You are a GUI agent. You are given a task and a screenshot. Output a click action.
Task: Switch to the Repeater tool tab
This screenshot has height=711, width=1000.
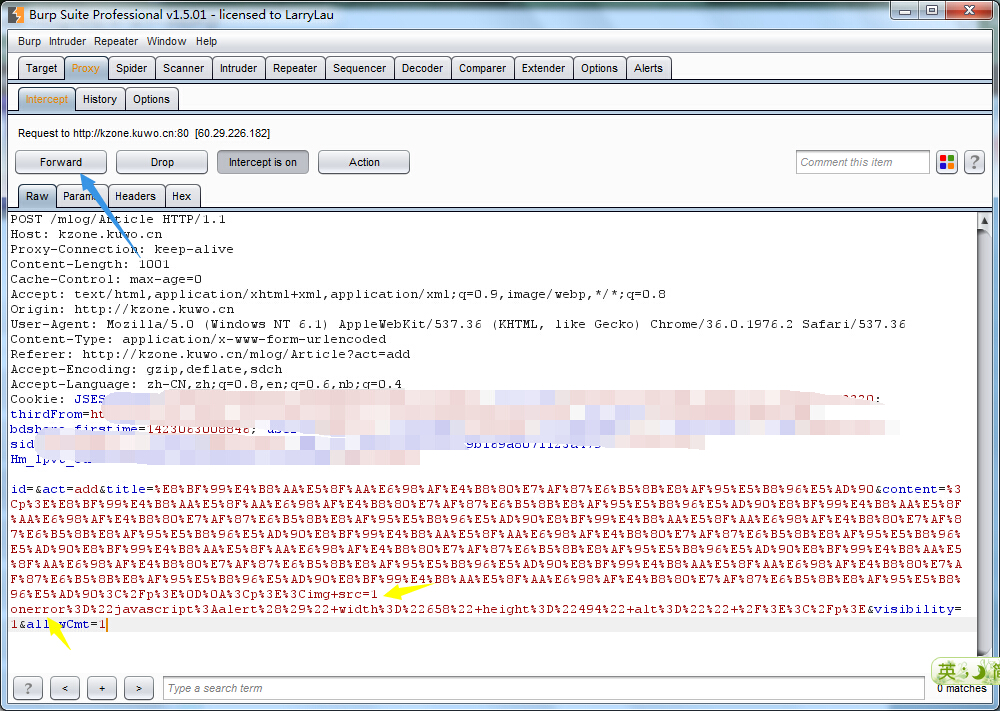click(x=295, y=68)
